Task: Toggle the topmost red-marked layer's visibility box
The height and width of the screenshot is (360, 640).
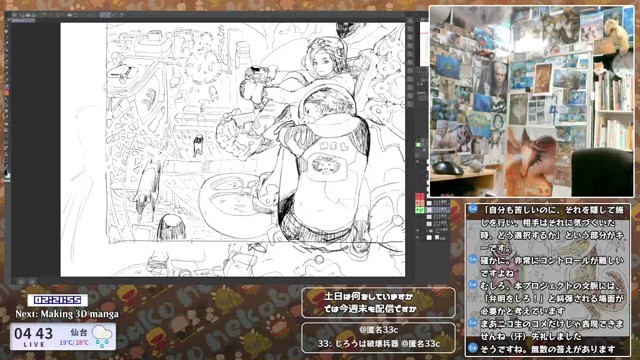Action: point(418,196)
